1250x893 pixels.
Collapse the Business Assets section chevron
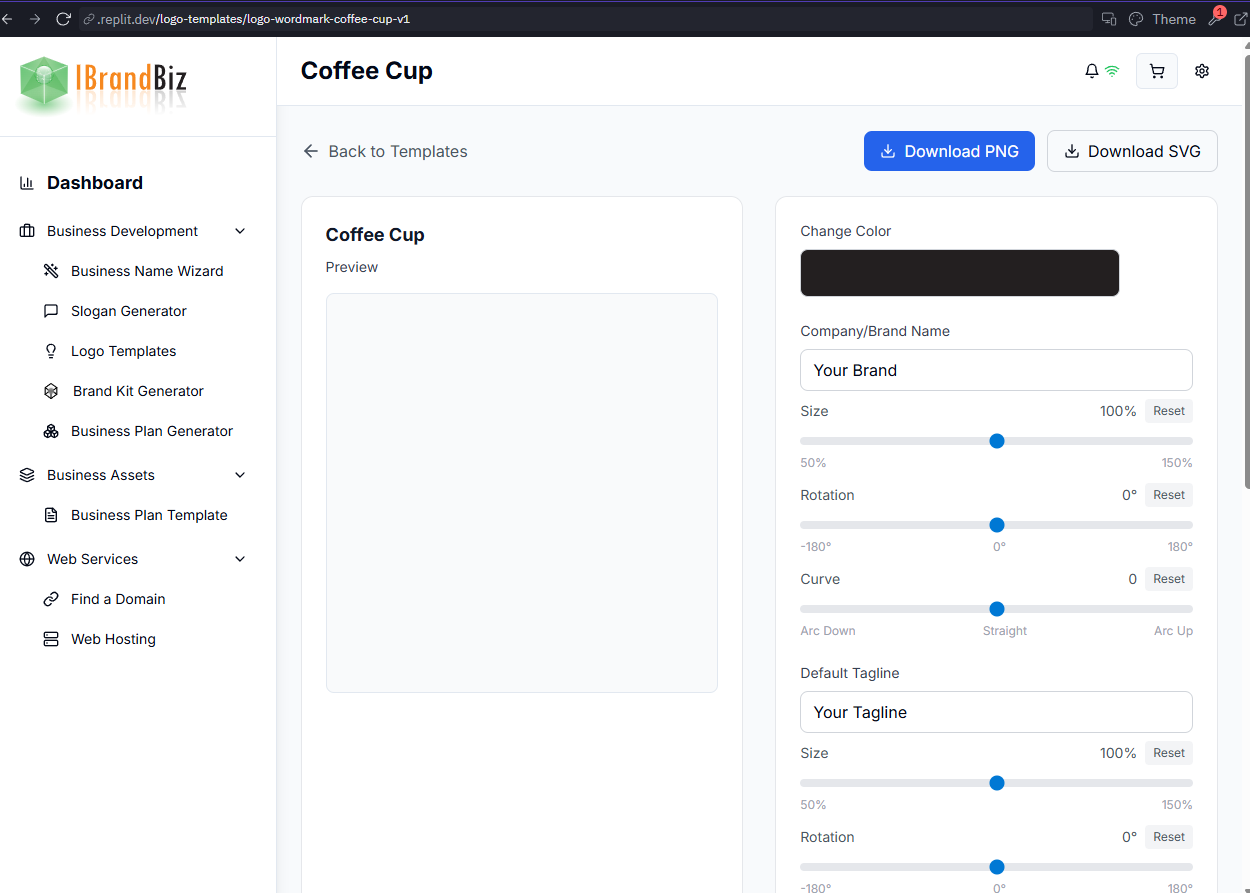click(x=240, y=475)
